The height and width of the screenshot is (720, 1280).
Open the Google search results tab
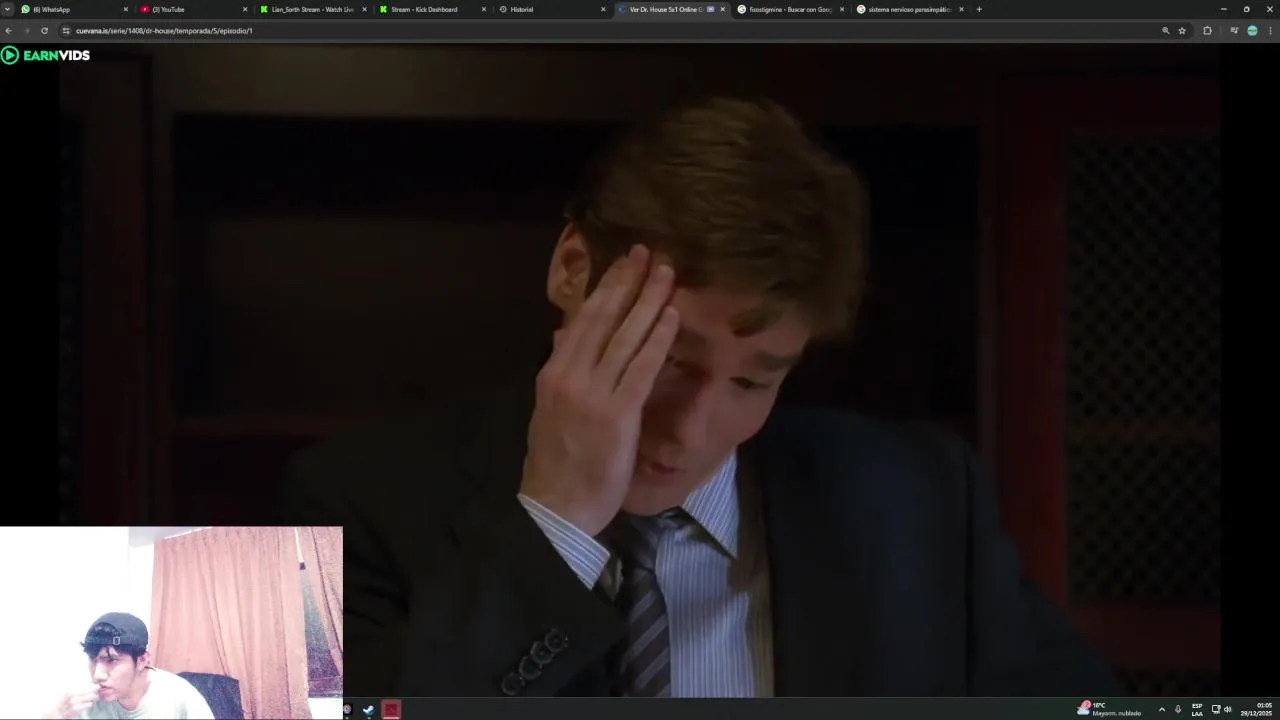point(790,9)
